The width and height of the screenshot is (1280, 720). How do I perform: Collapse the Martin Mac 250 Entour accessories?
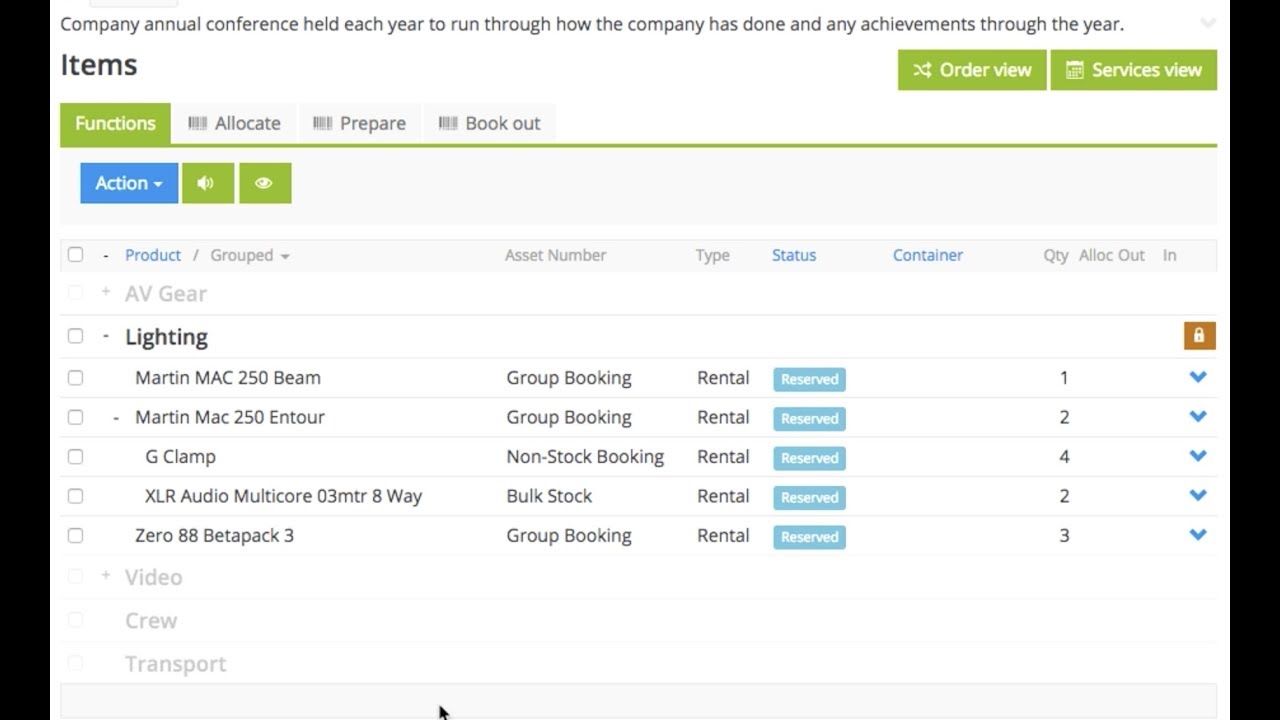(116, 417)
